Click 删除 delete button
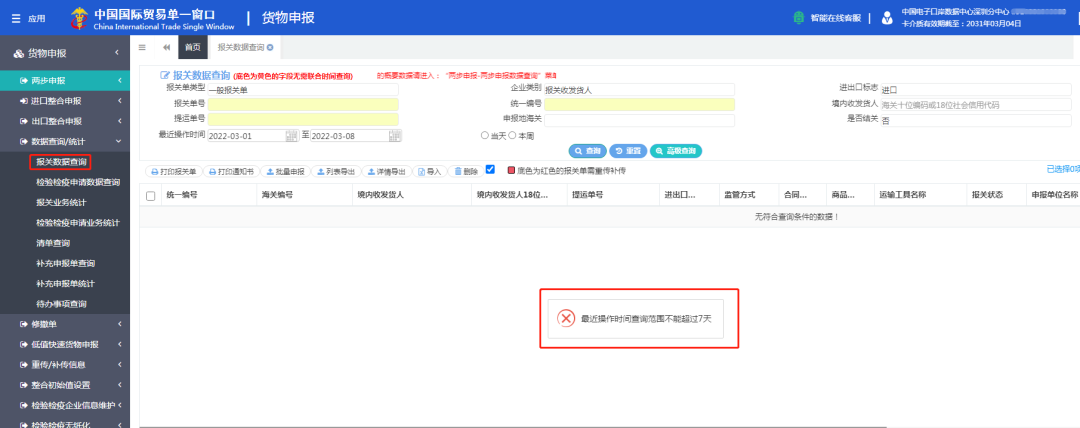This screenshot has height=428, width=1080. pyautogui.click(x=466, y=171)
